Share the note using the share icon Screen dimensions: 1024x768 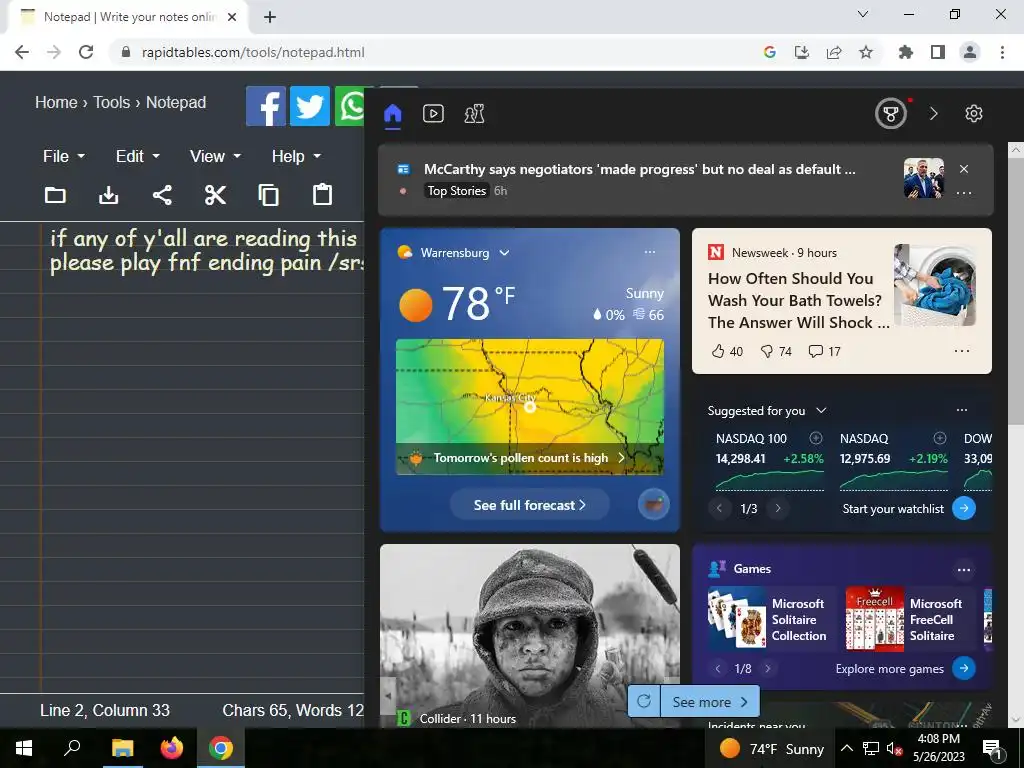click(x=162, y=195)
